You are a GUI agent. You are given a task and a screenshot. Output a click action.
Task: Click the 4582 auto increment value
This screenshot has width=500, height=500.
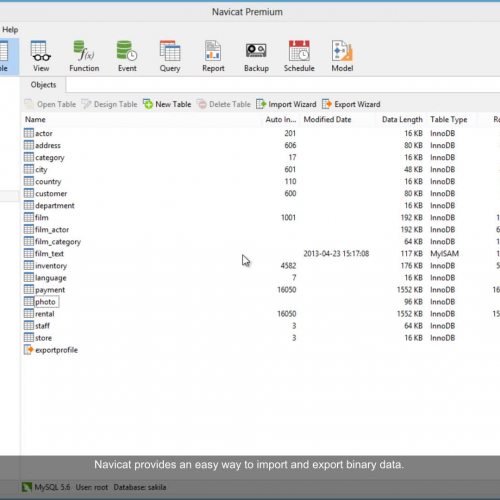tap(288, 266)
